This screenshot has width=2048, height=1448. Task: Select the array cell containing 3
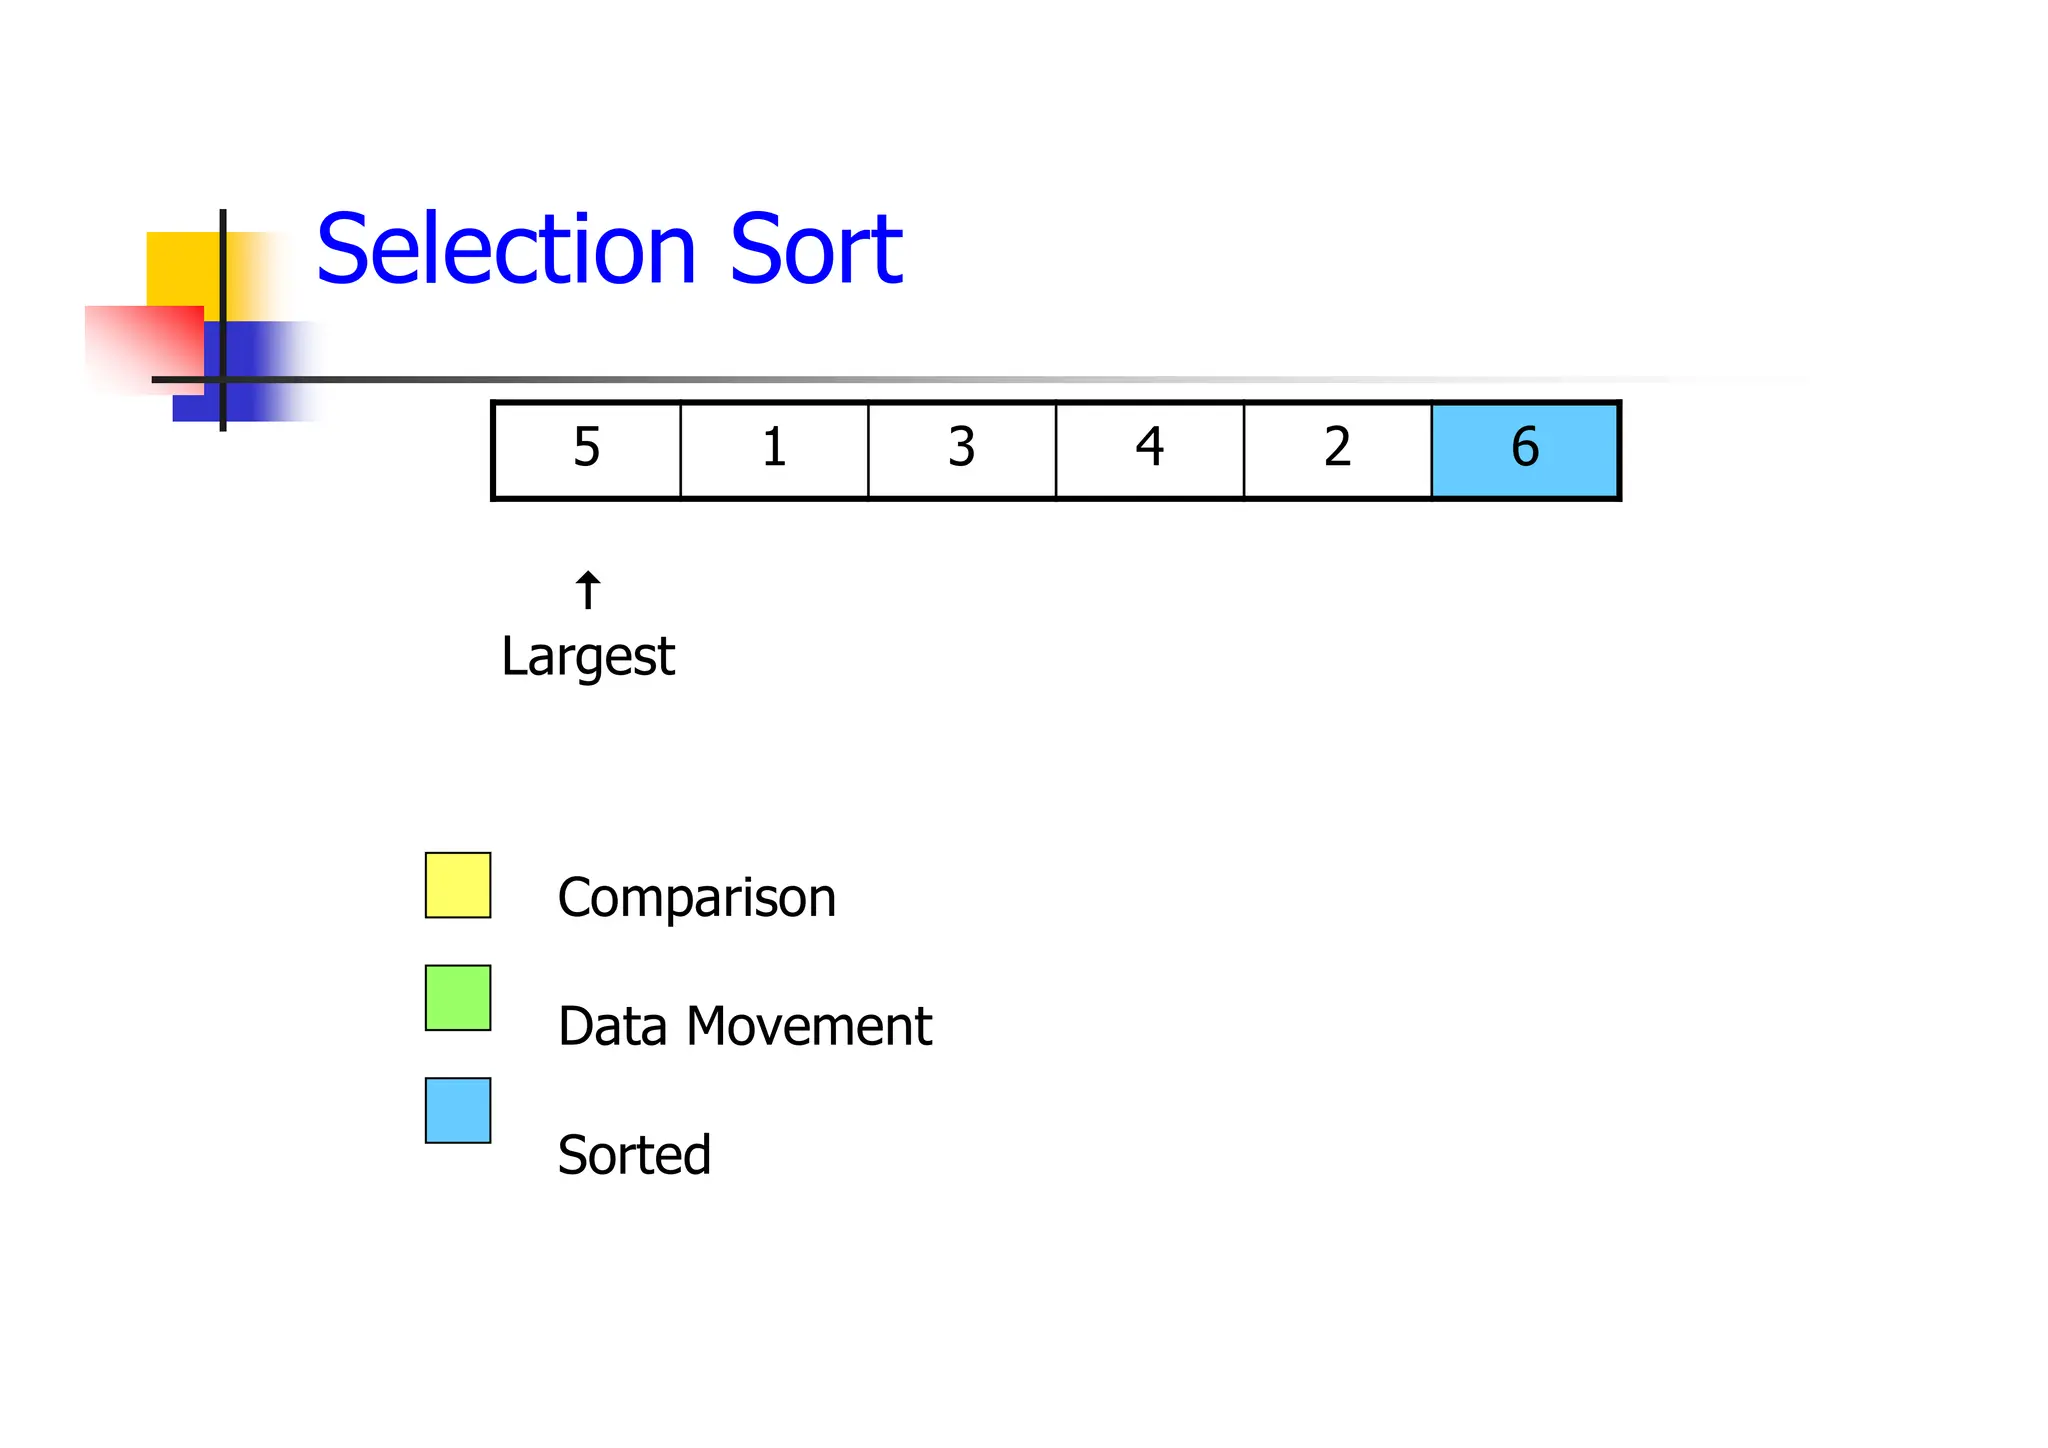962,449
